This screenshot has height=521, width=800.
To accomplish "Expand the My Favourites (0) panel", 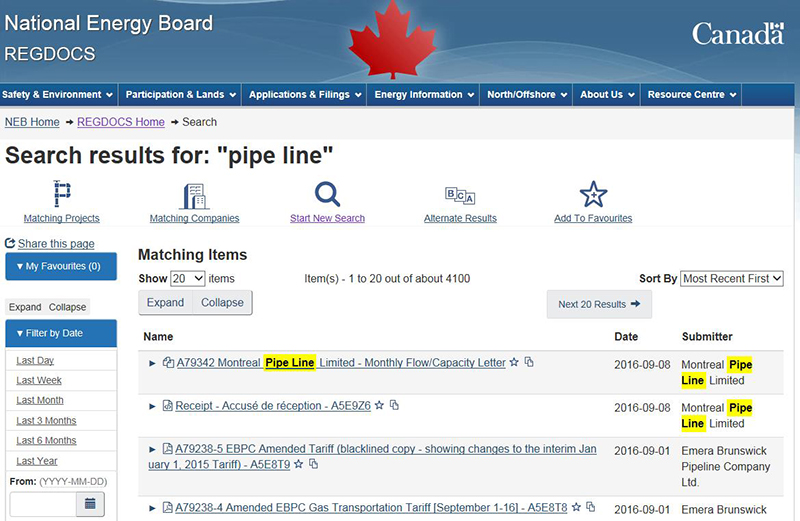I will (x=61, y=266).
